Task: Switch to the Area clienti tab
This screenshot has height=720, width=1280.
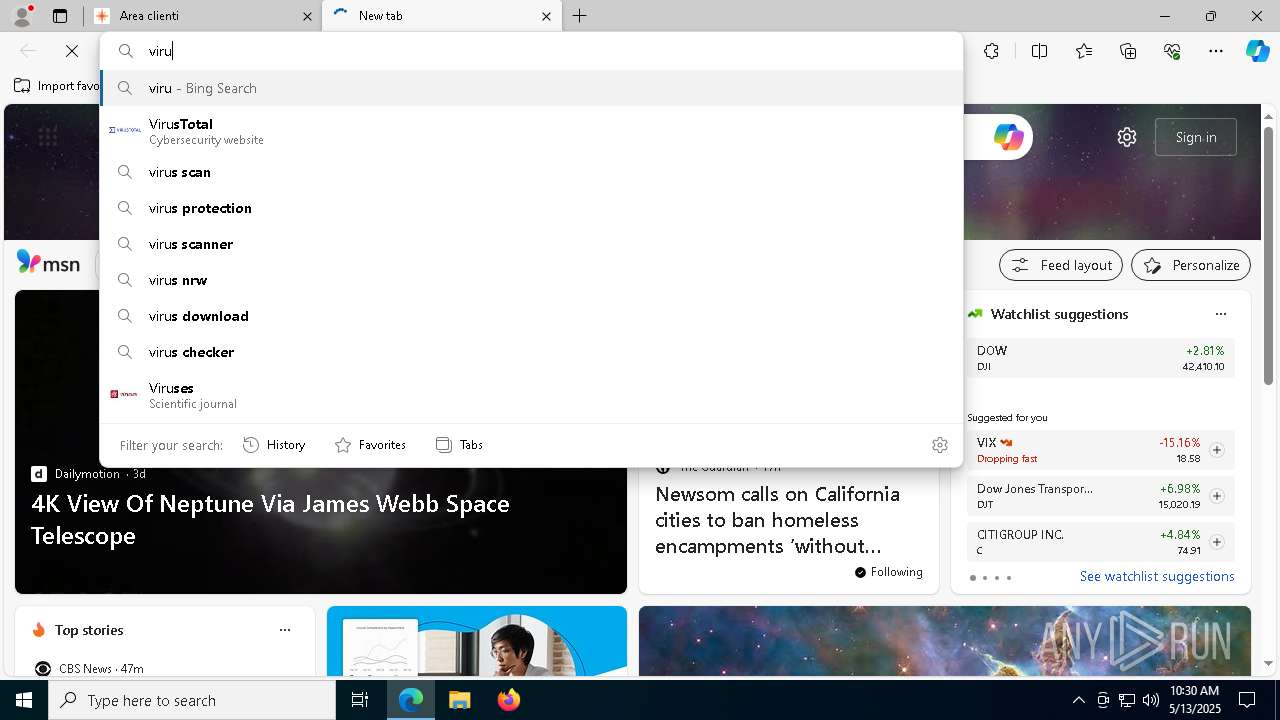Action: (204, 16)
